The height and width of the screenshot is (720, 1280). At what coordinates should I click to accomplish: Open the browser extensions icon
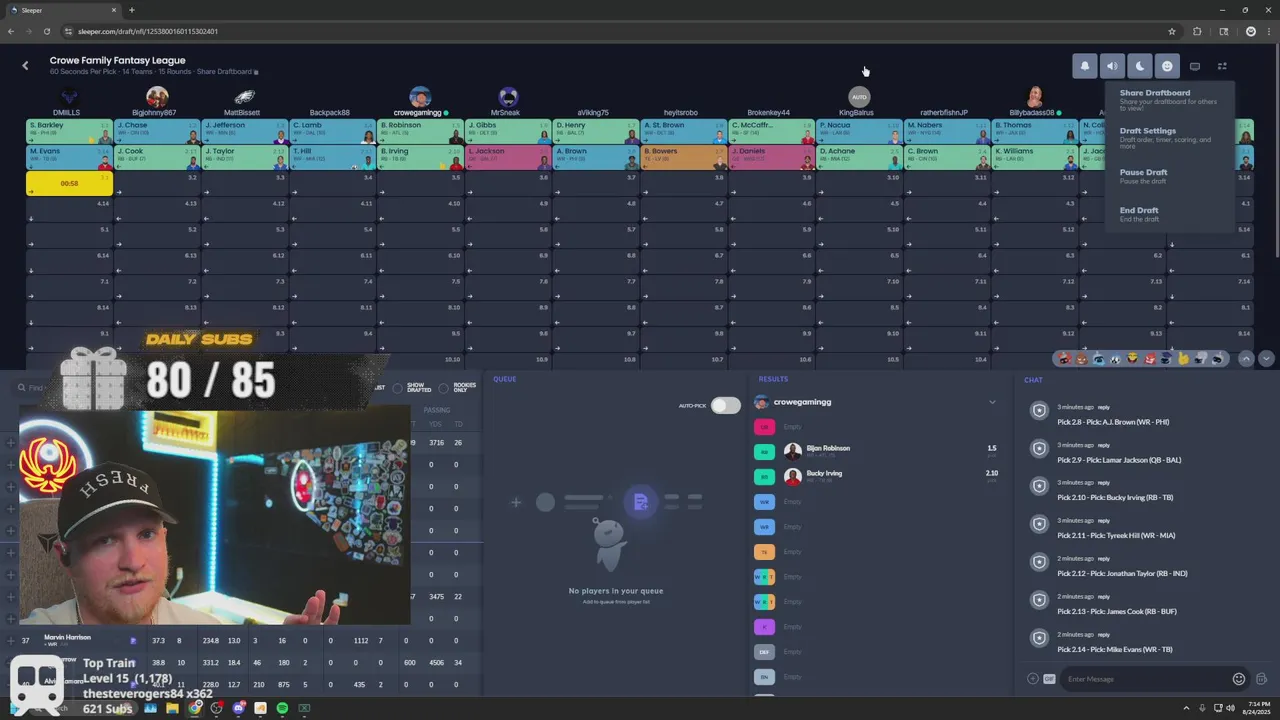1197,31
